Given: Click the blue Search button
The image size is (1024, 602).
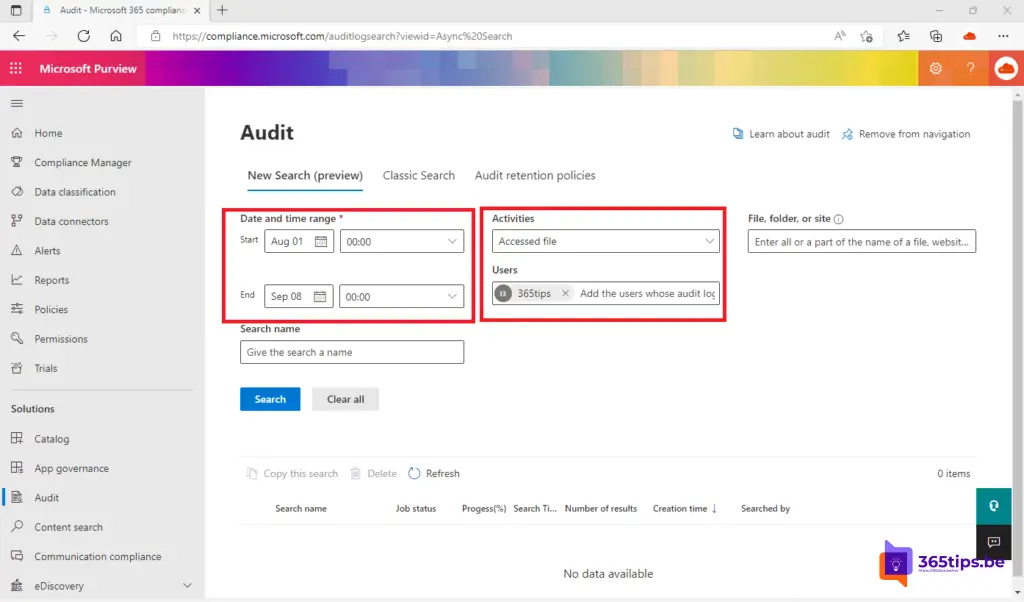Looking at the screenshot, I should (x=270, y=399).
